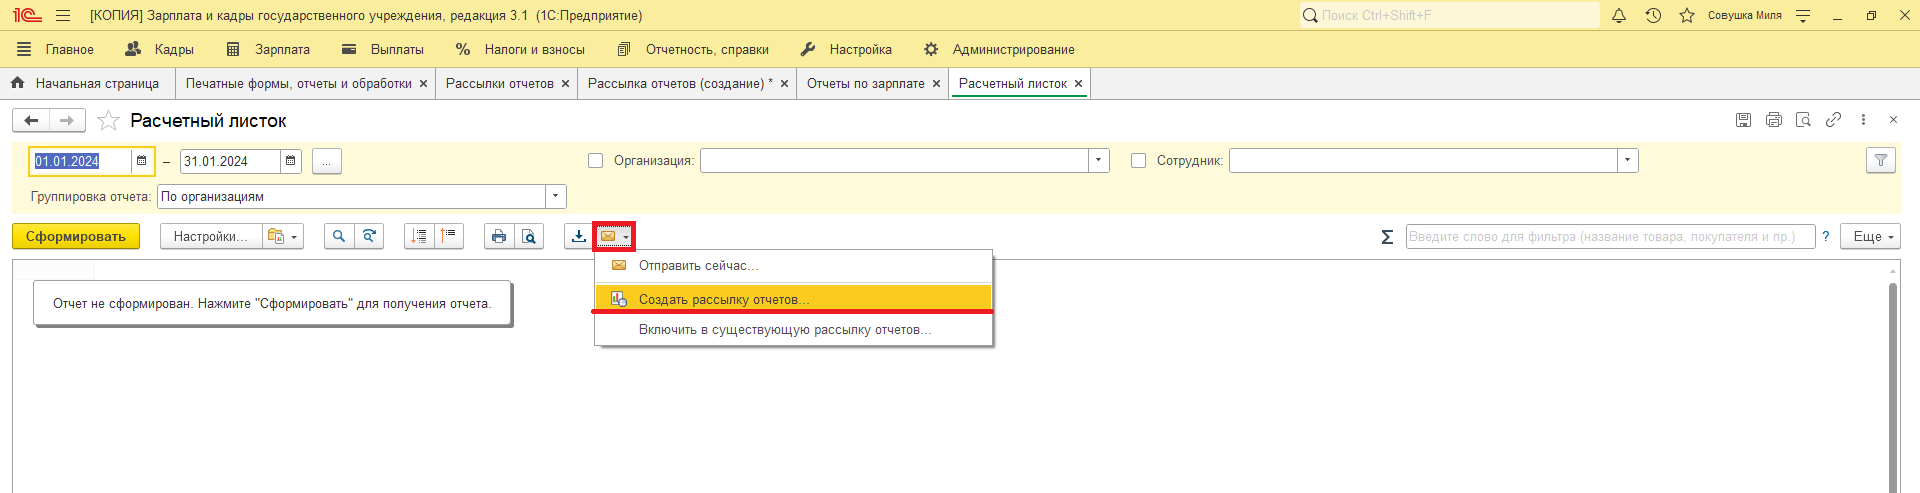Save document with floppy disk icon
1920x493 pixels.
[1743, 120]
